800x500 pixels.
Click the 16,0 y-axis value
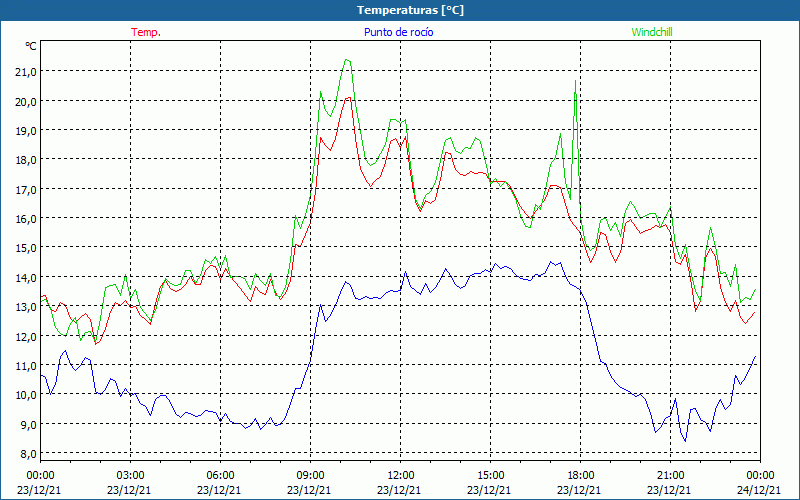pyautogui.click(x=26, y=218)
